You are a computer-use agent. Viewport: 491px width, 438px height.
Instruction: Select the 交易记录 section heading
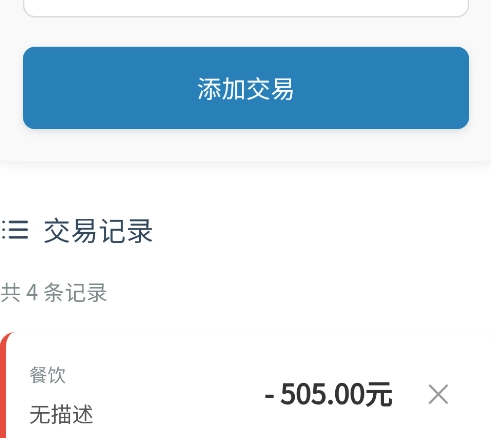[x=98, y=231]
